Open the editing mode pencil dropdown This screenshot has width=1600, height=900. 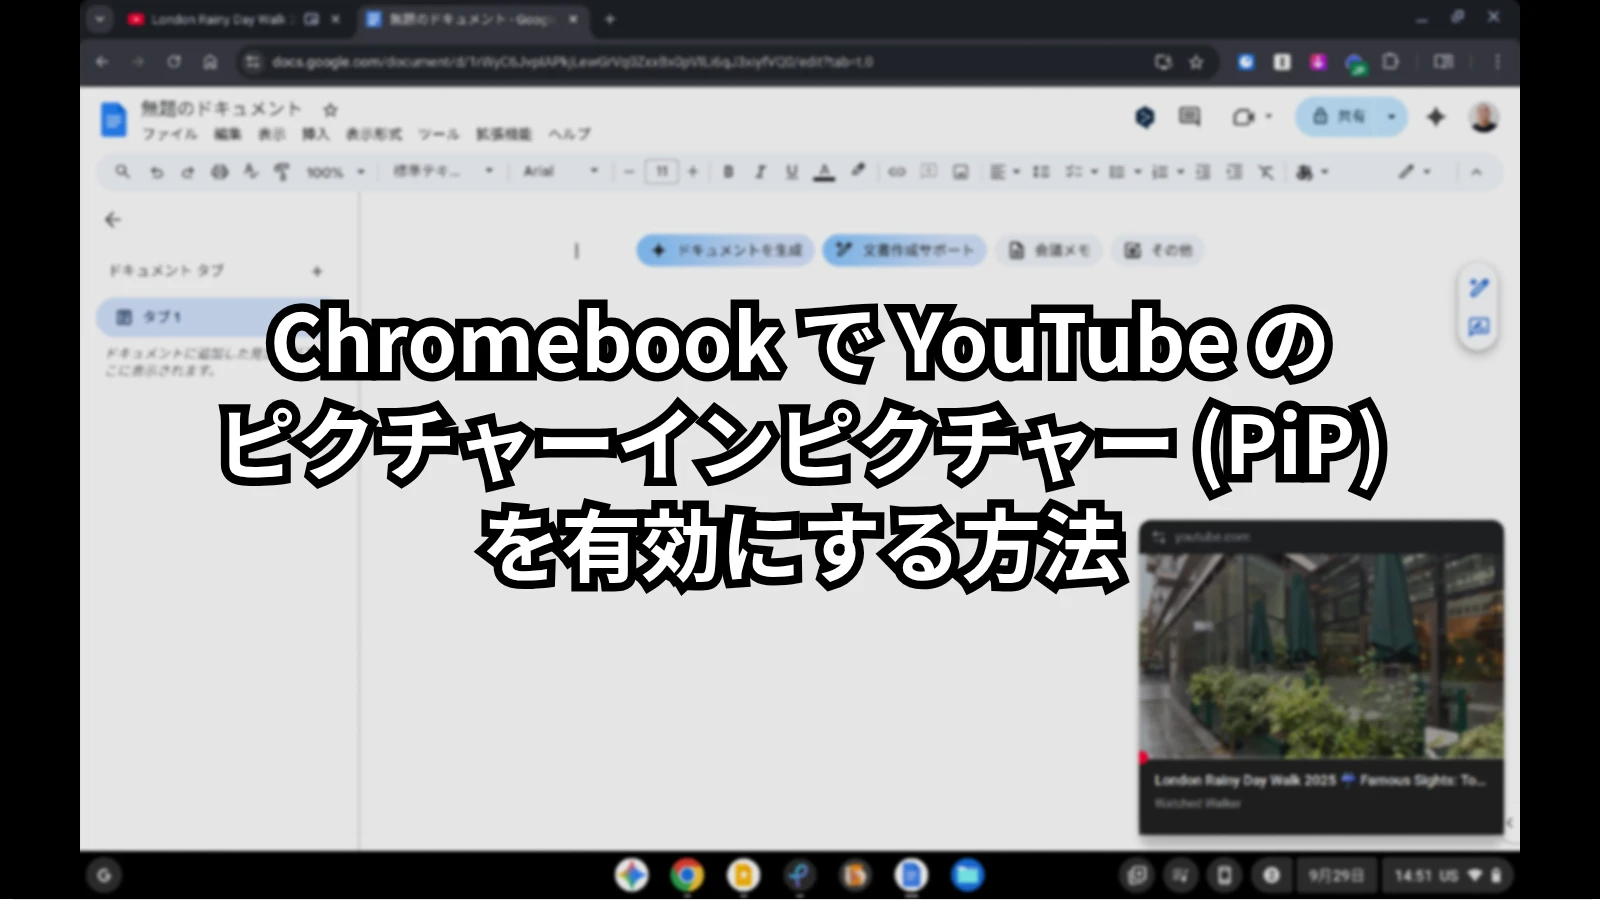pos(1413,172)
